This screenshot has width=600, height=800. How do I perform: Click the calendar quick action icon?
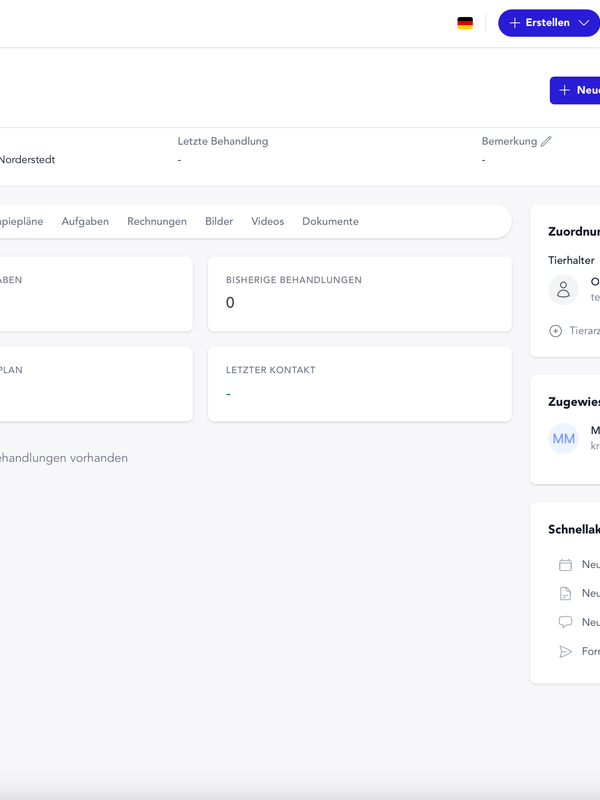(x=565, y=565)
